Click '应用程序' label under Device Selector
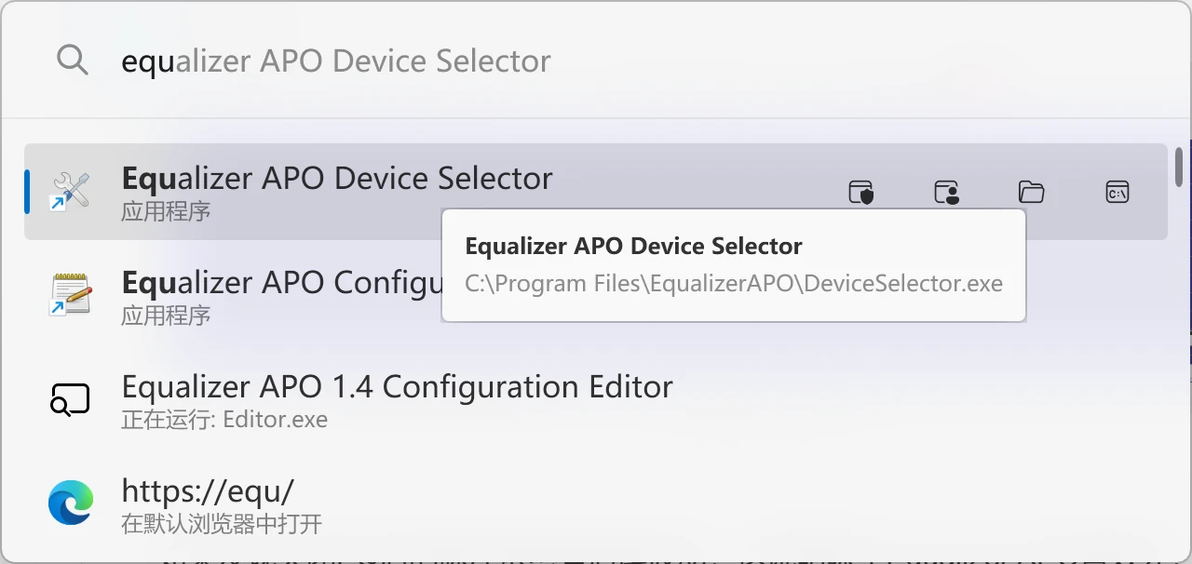This screenshot has width=1192, height=564. click(x=166, y=212)
